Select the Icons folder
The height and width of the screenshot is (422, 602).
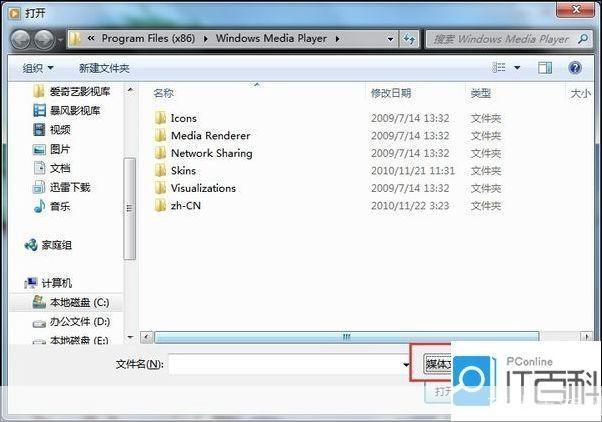click(184, 118)
